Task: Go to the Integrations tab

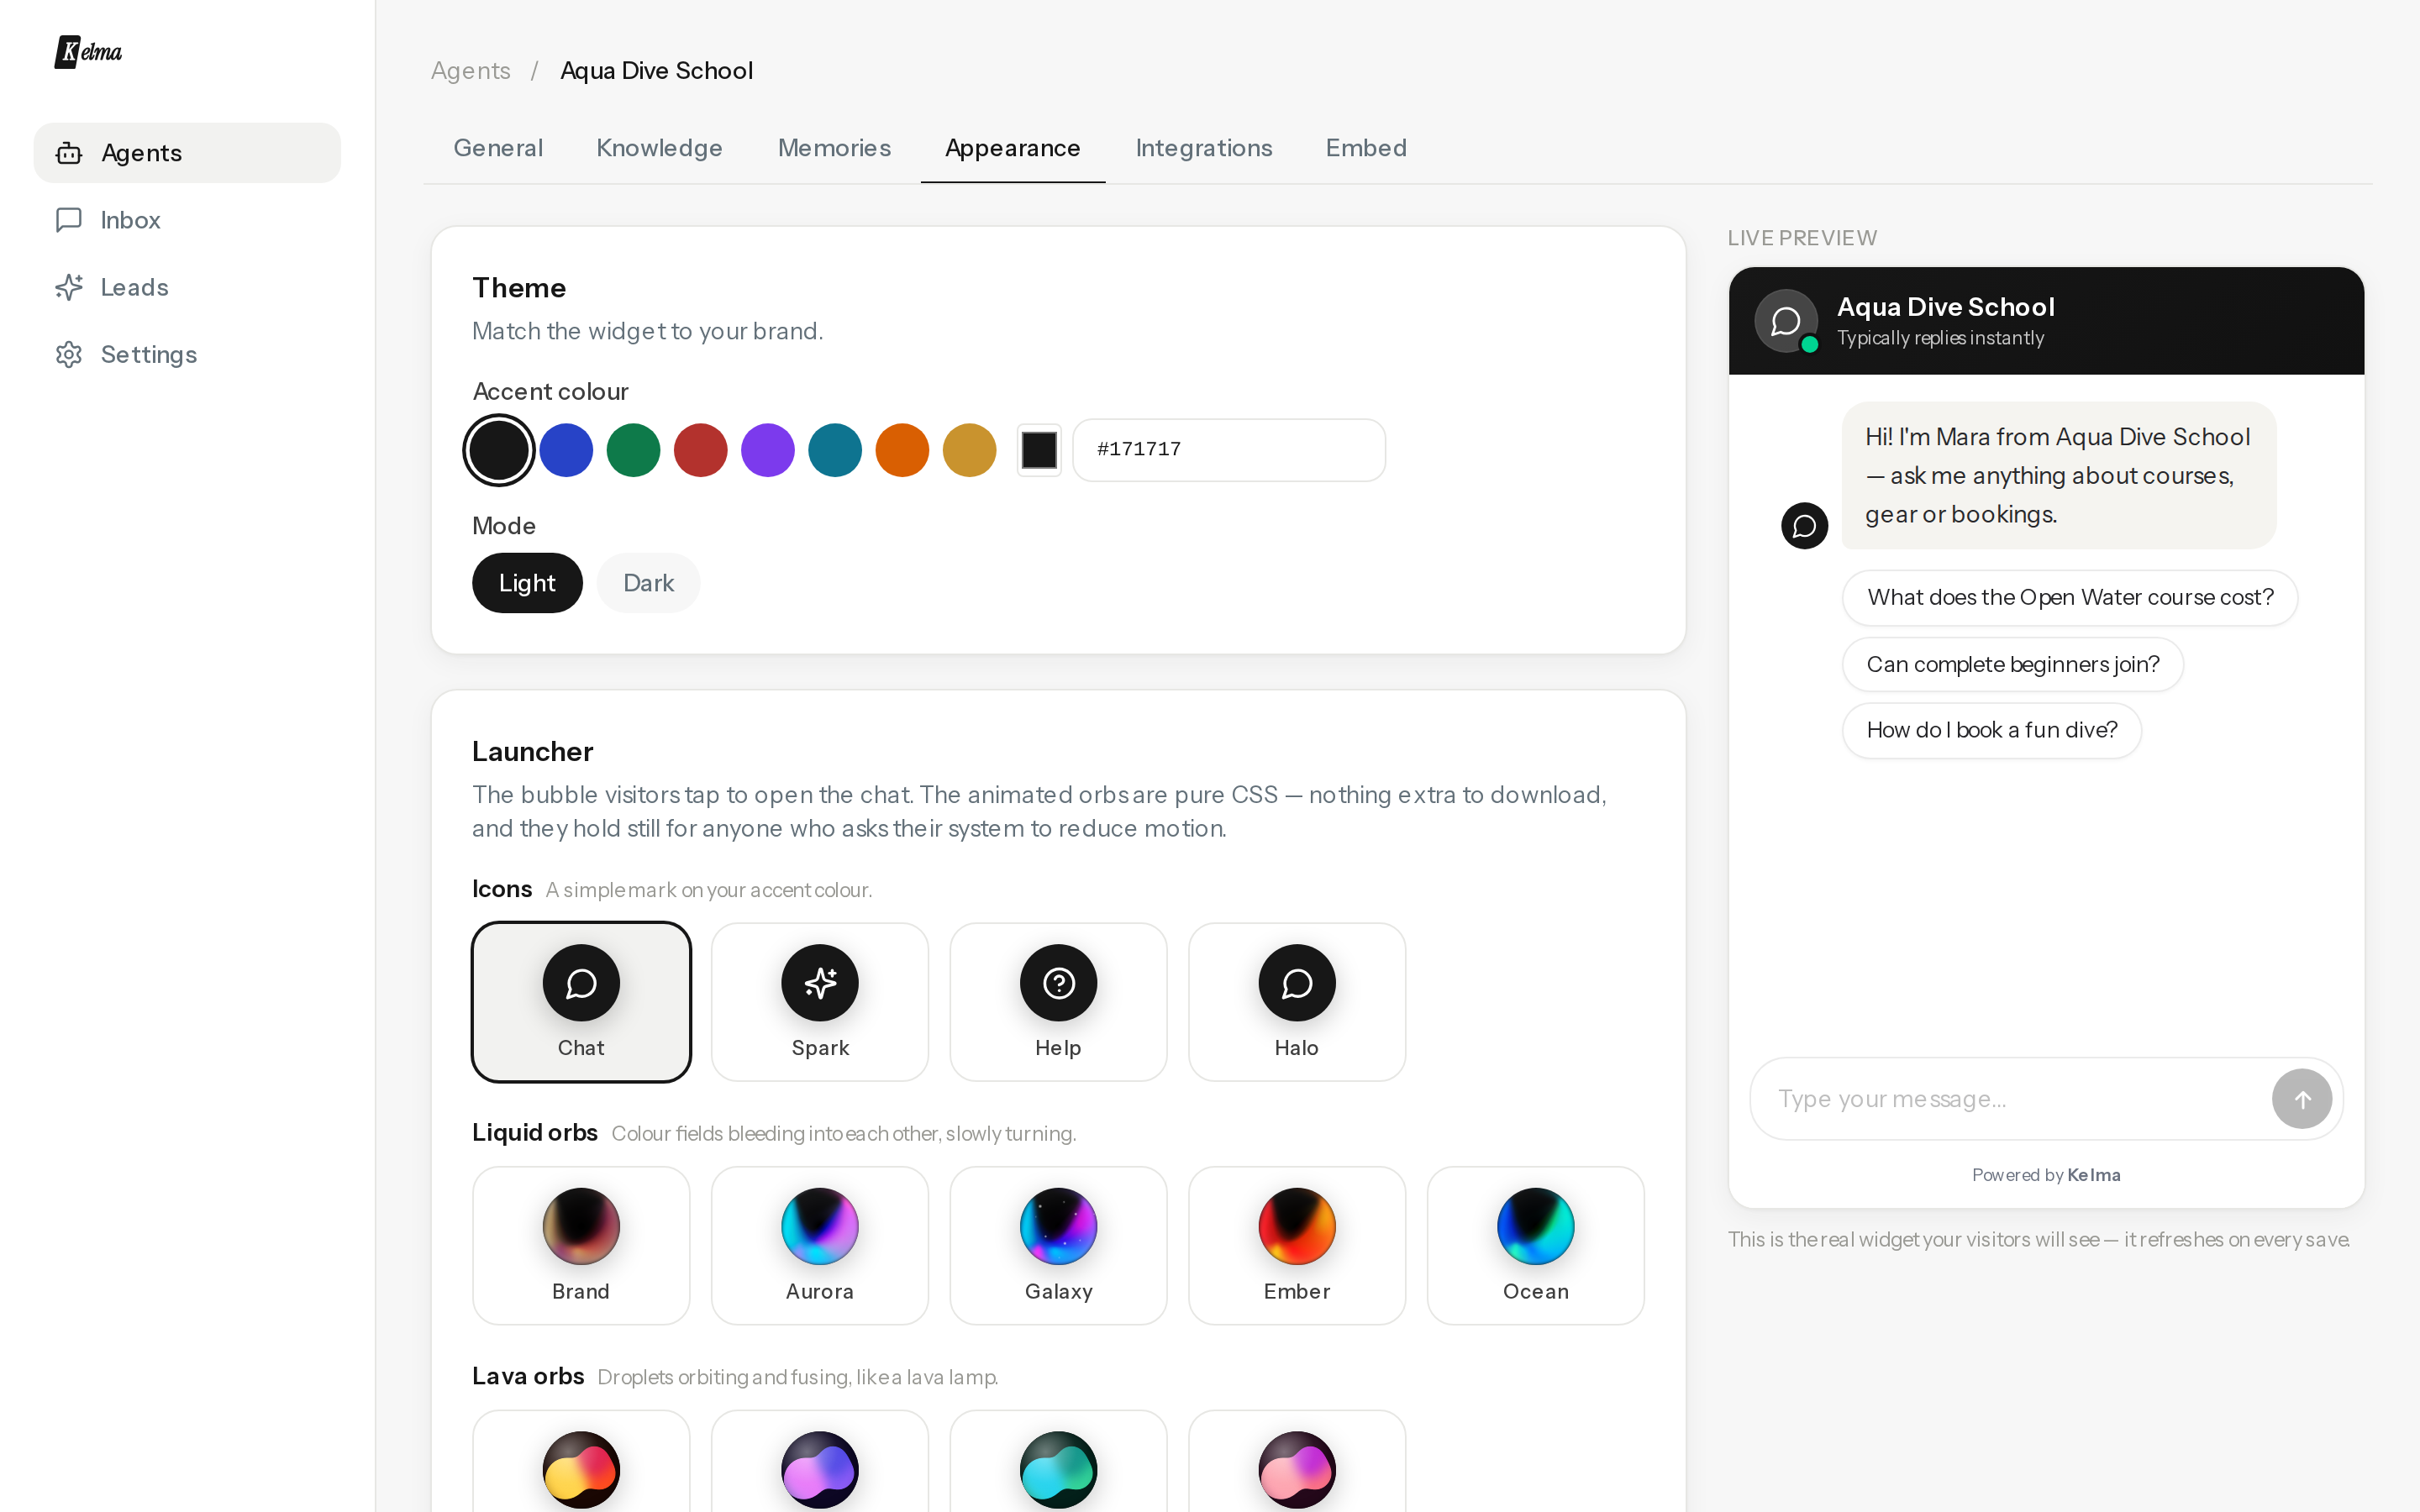Action: coord(1204,148)
